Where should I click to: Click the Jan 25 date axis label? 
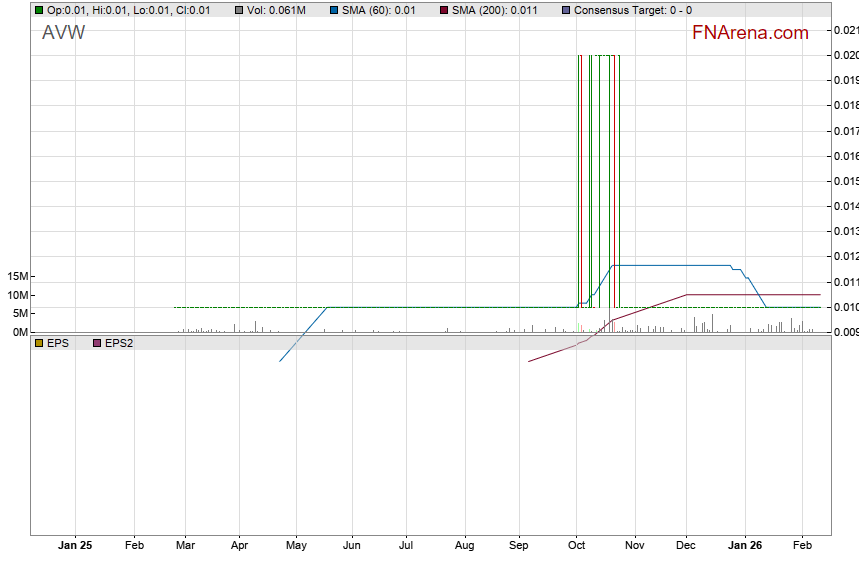pos(75,546)
